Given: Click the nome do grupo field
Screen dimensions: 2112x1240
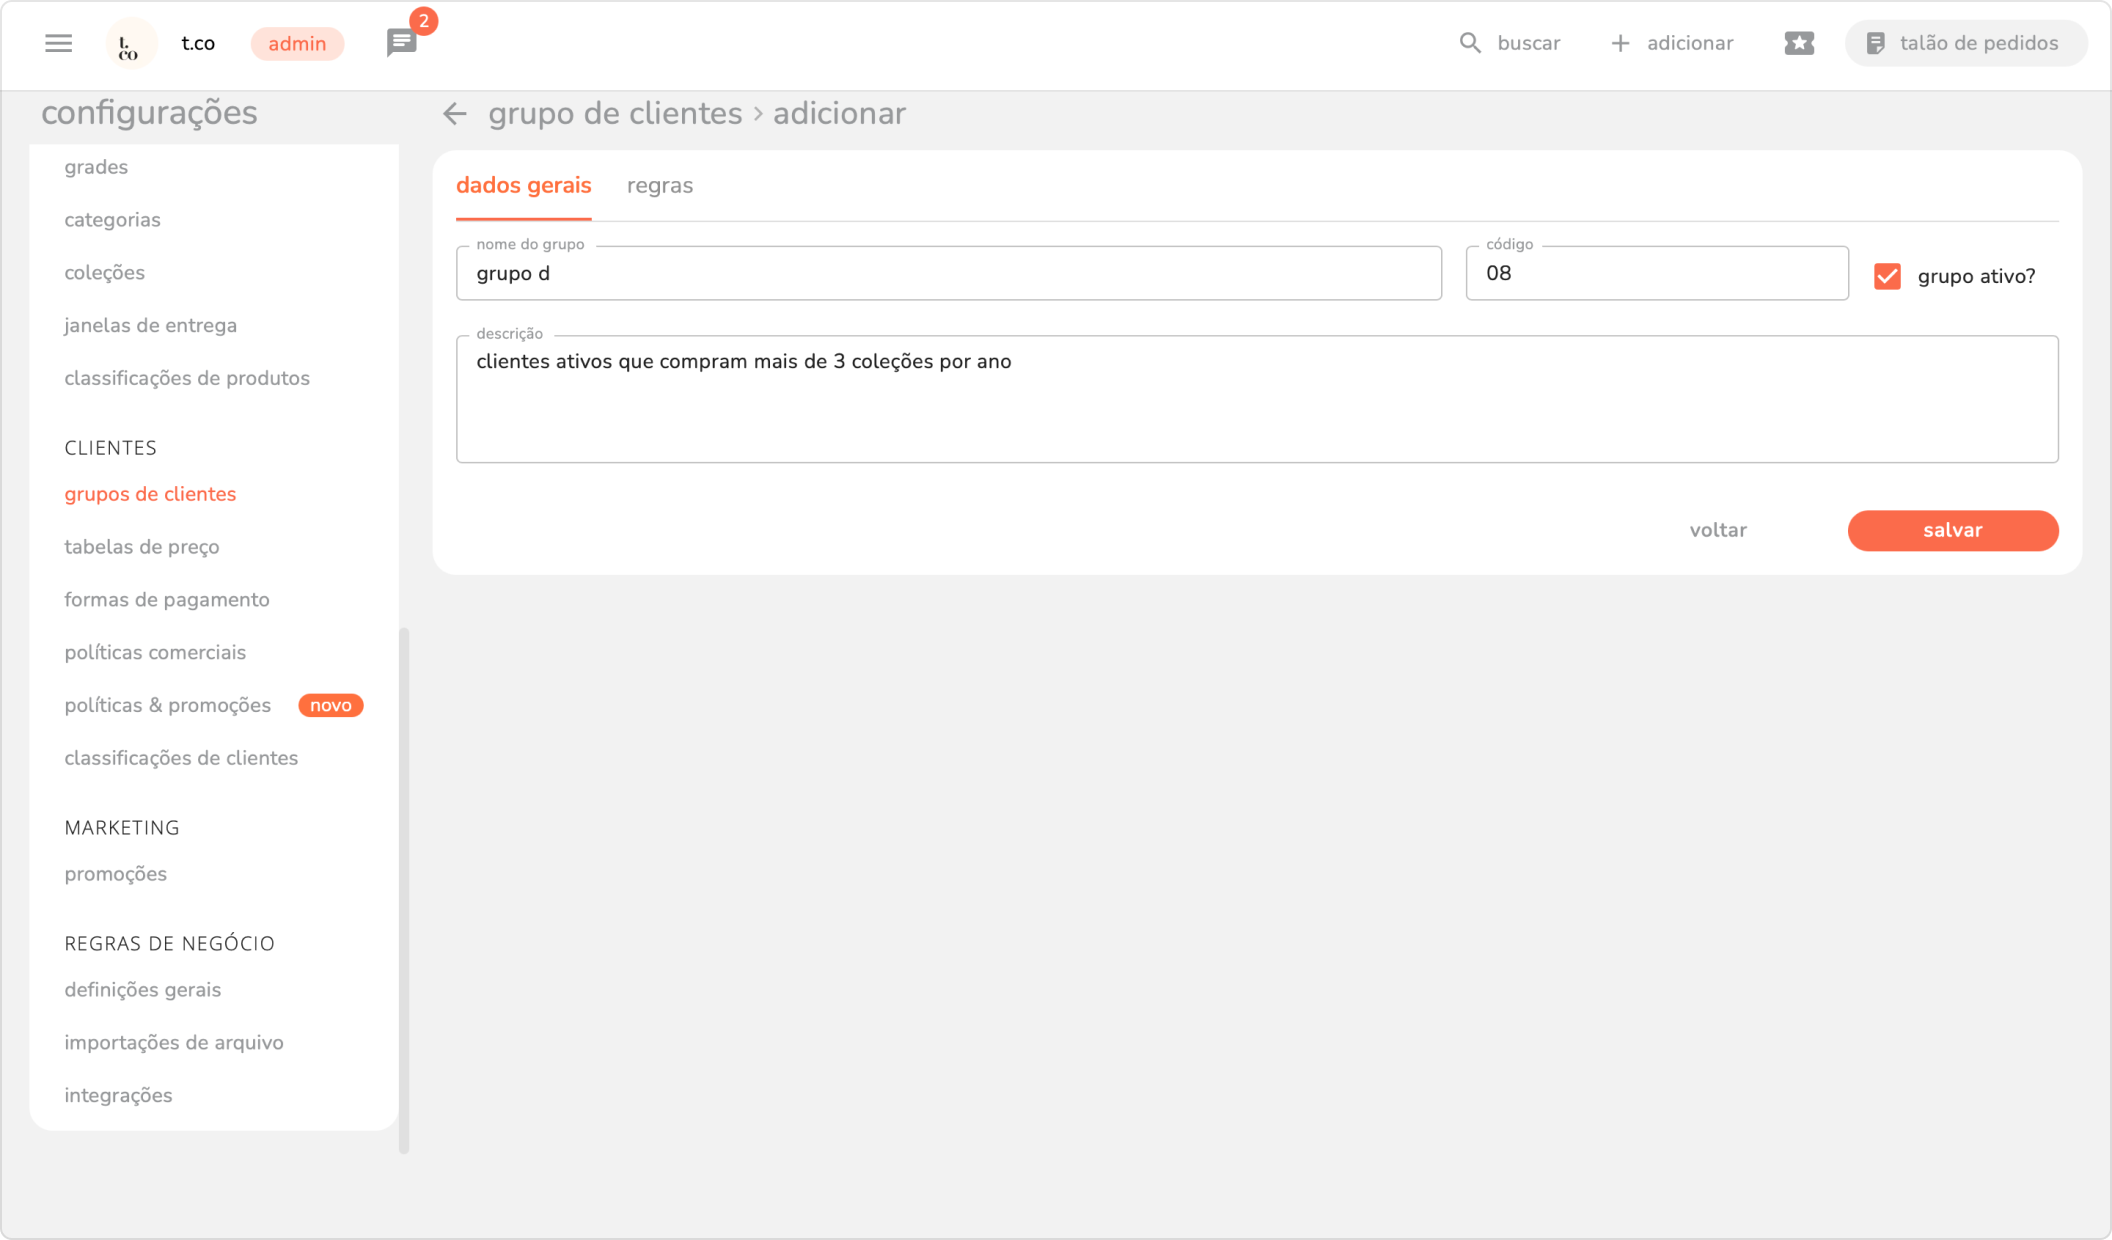Looking at the screenshot, I should coord(948,274).
